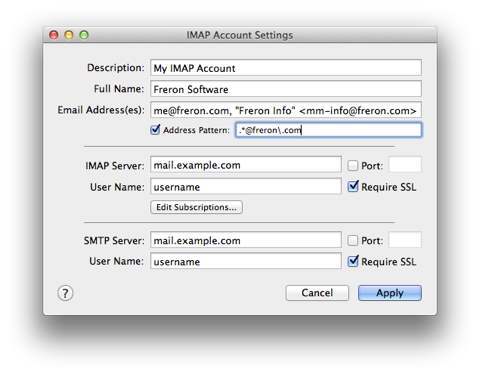Click the SMTP Server: label

point(114,240)
